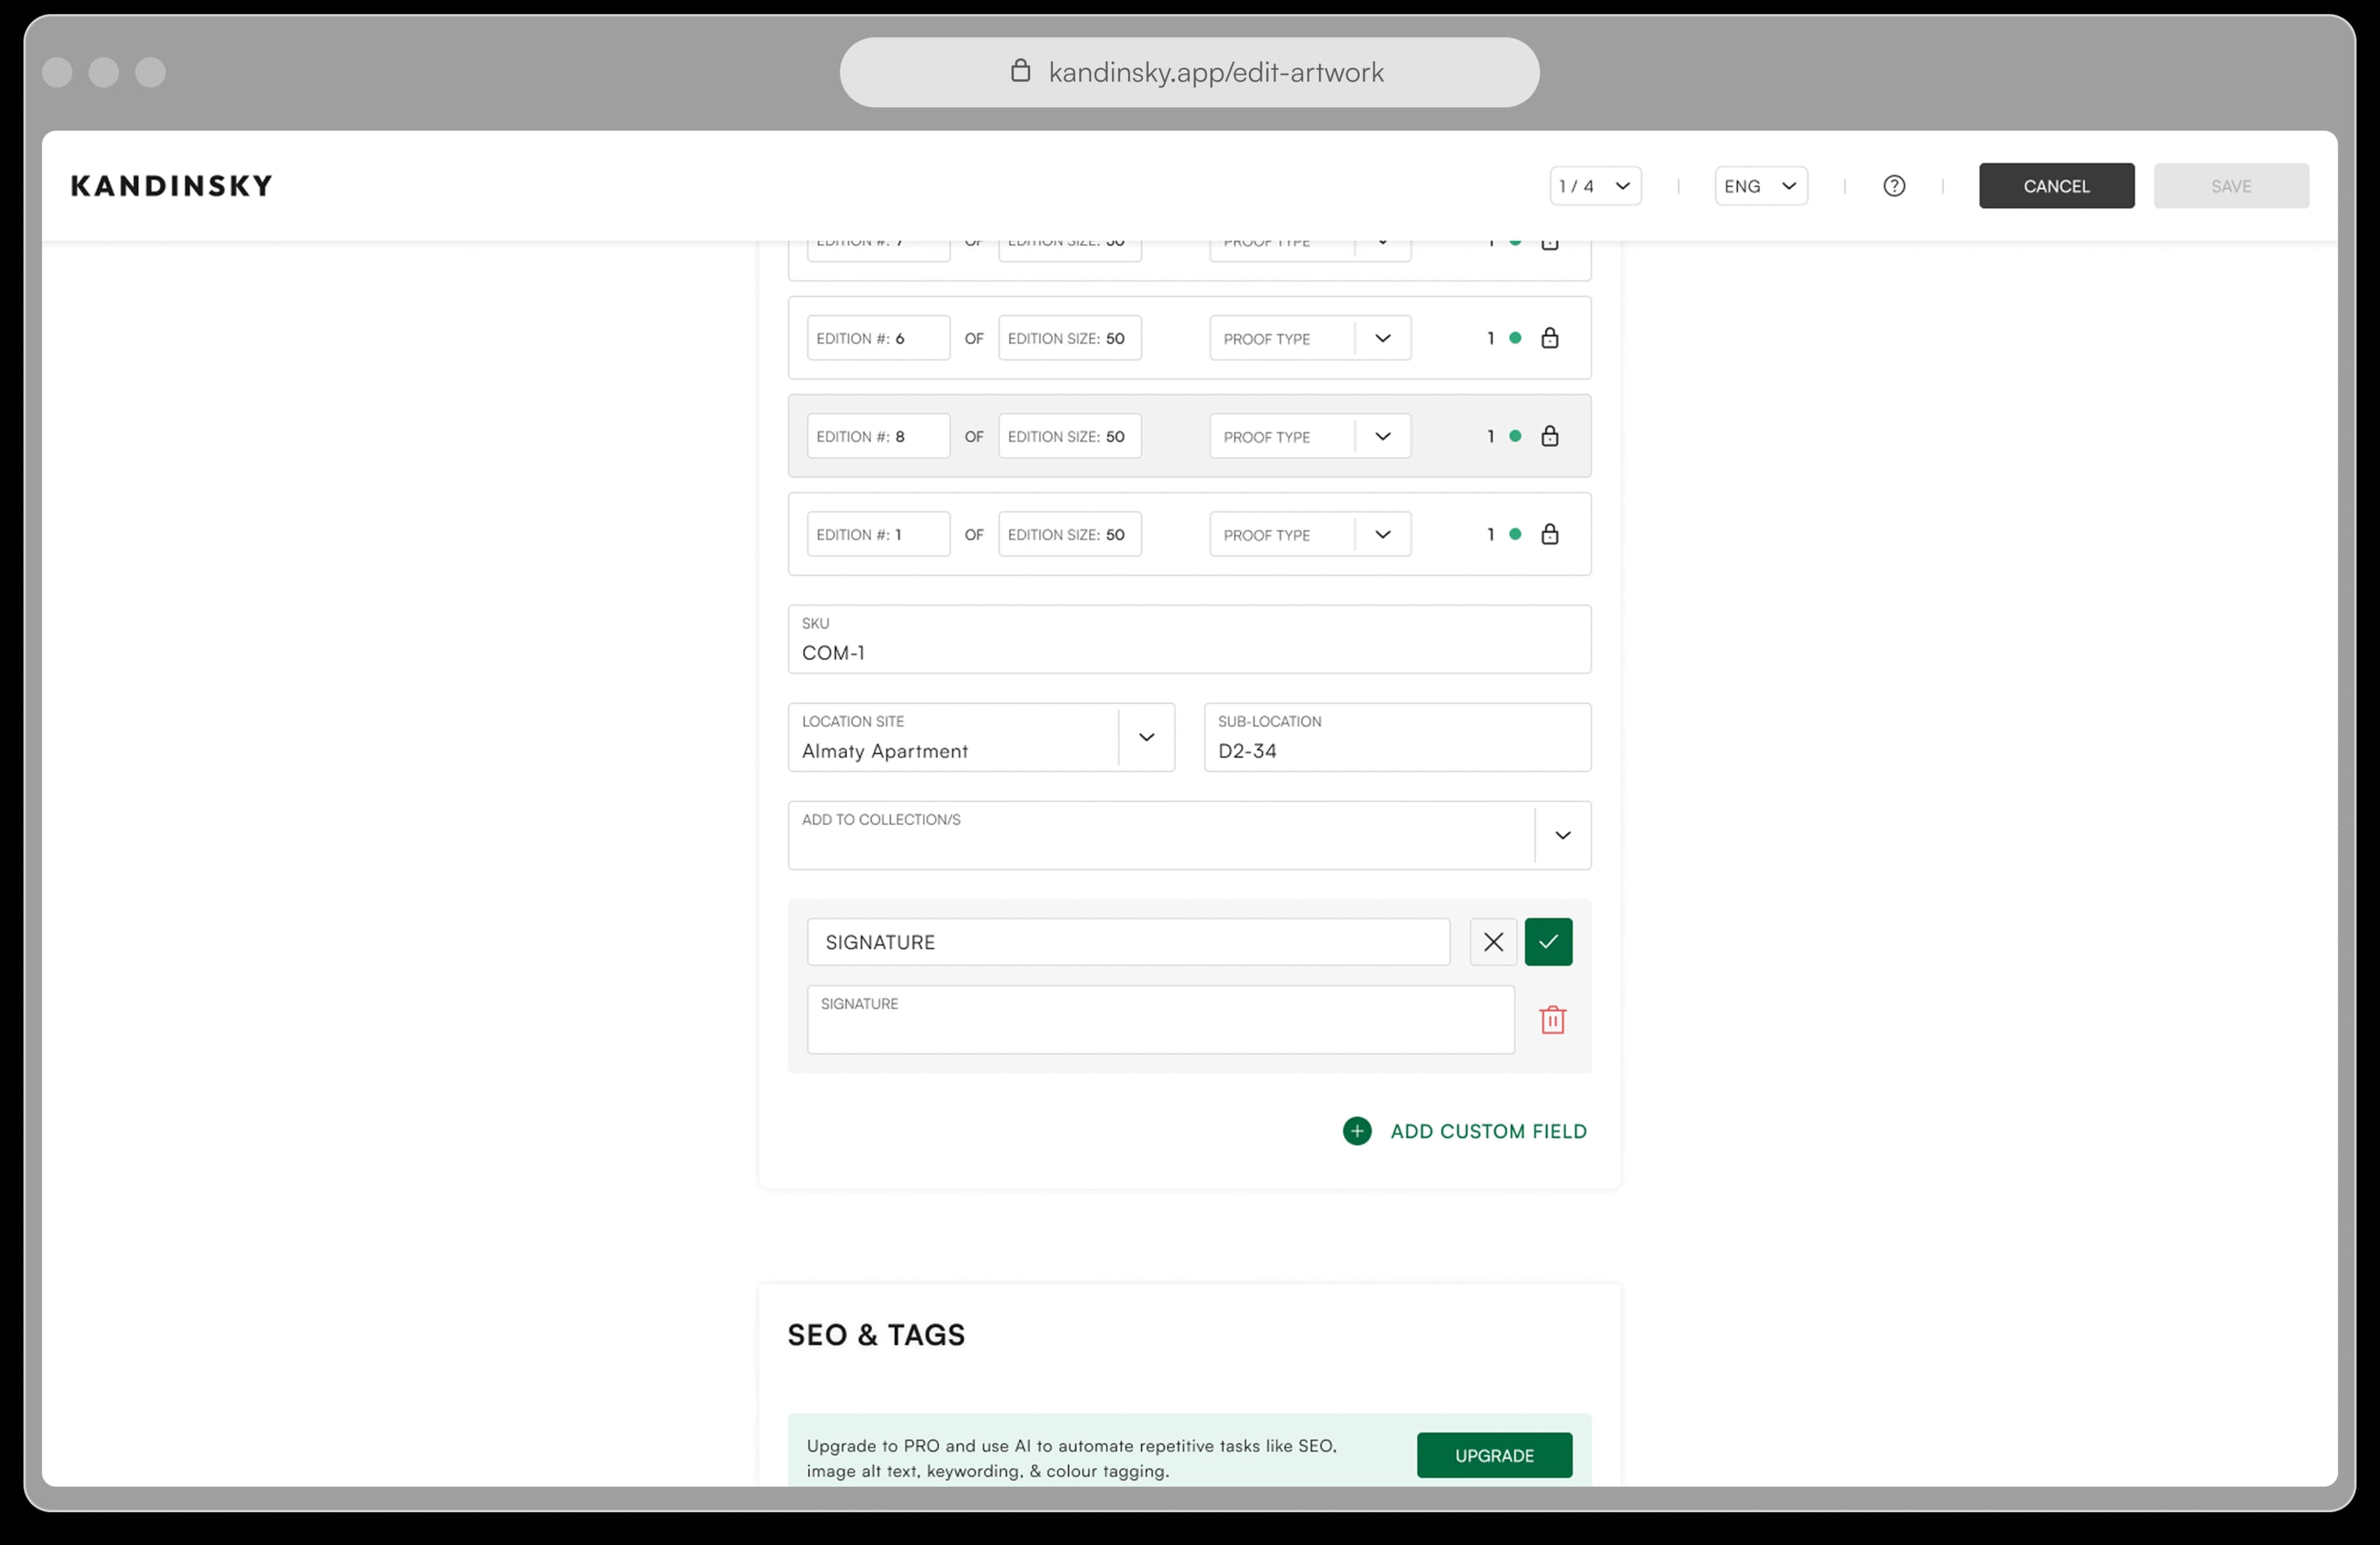Click the CANCEL button
This screenshot has width=2380, height=1545.
pos(2056,186)
